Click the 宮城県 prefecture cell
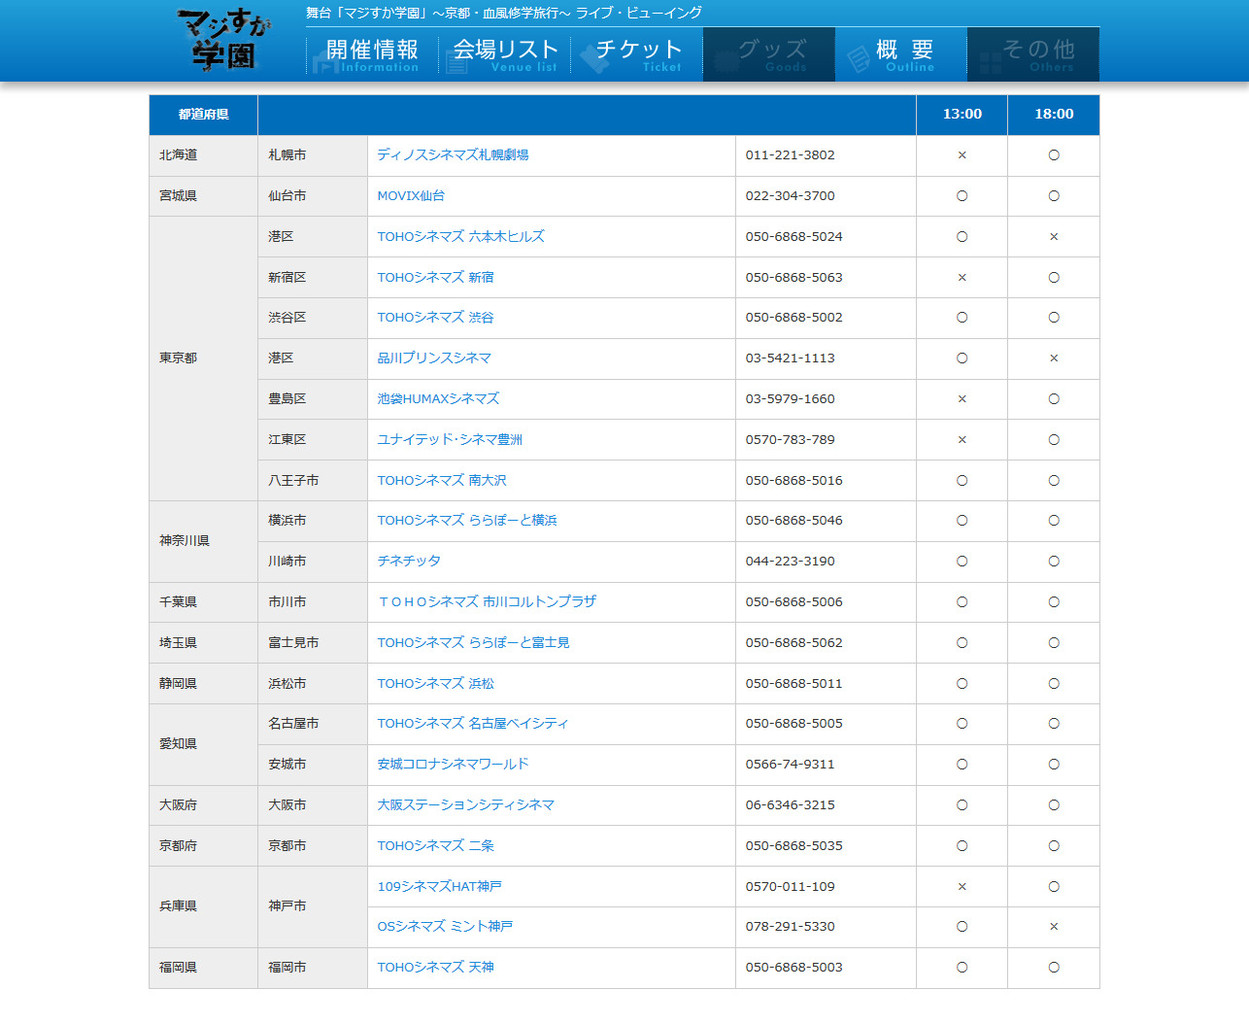Screen dimensions: 1249x1024 coord(203,196)
